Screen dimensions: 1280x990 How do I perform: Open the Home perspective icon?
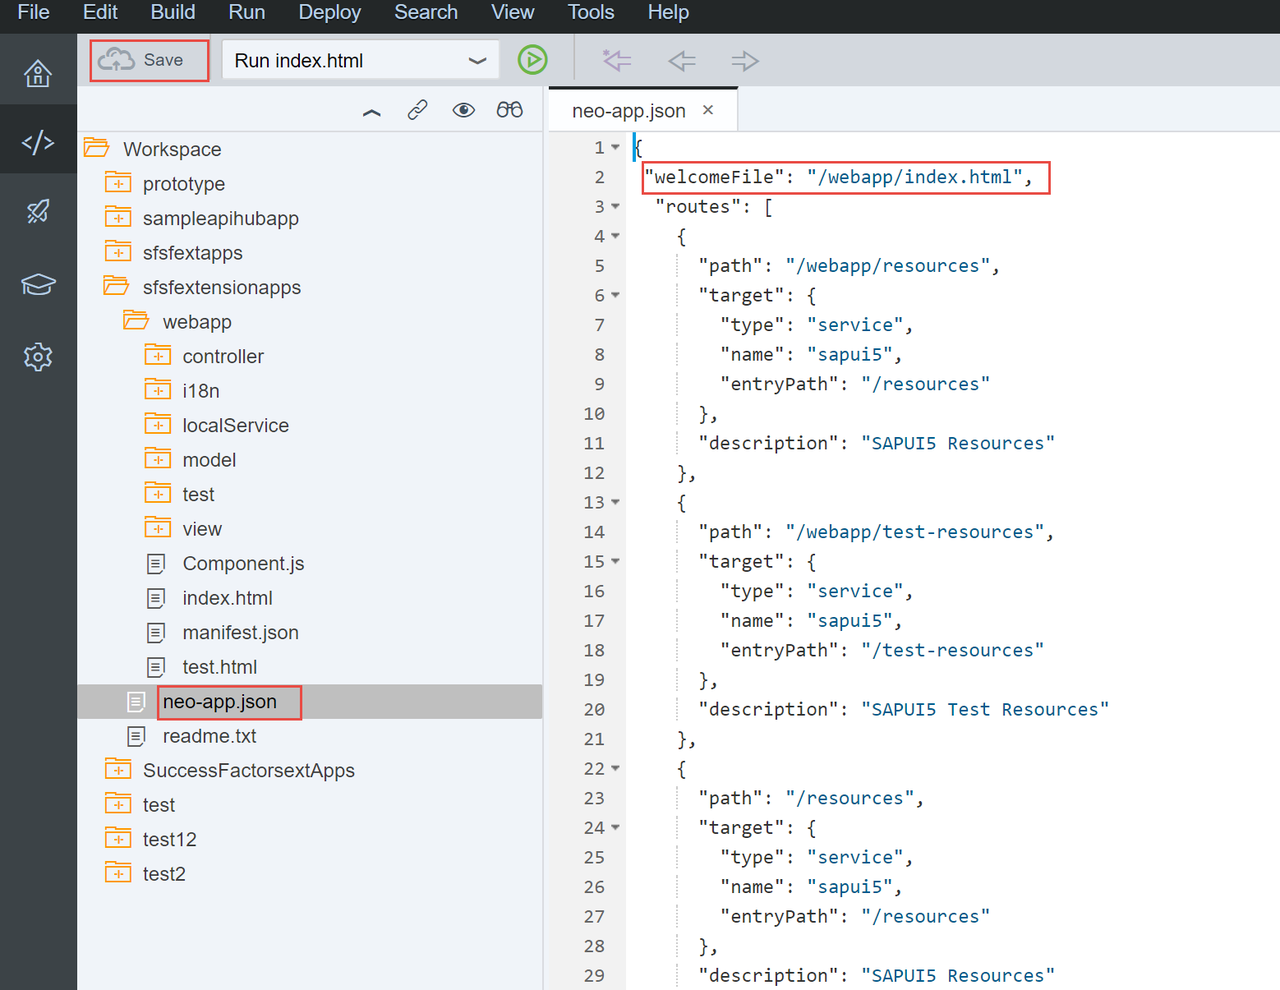click(38, 73)
